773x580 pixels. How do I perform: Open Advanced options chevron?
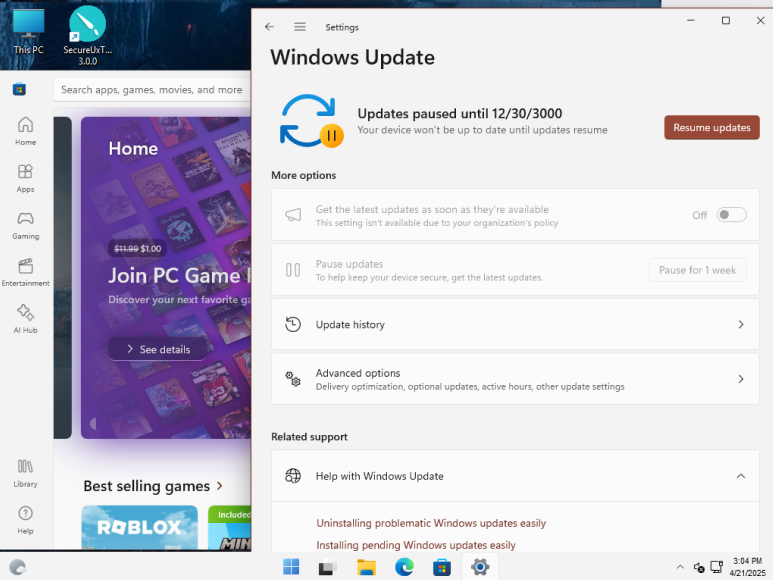740,379
